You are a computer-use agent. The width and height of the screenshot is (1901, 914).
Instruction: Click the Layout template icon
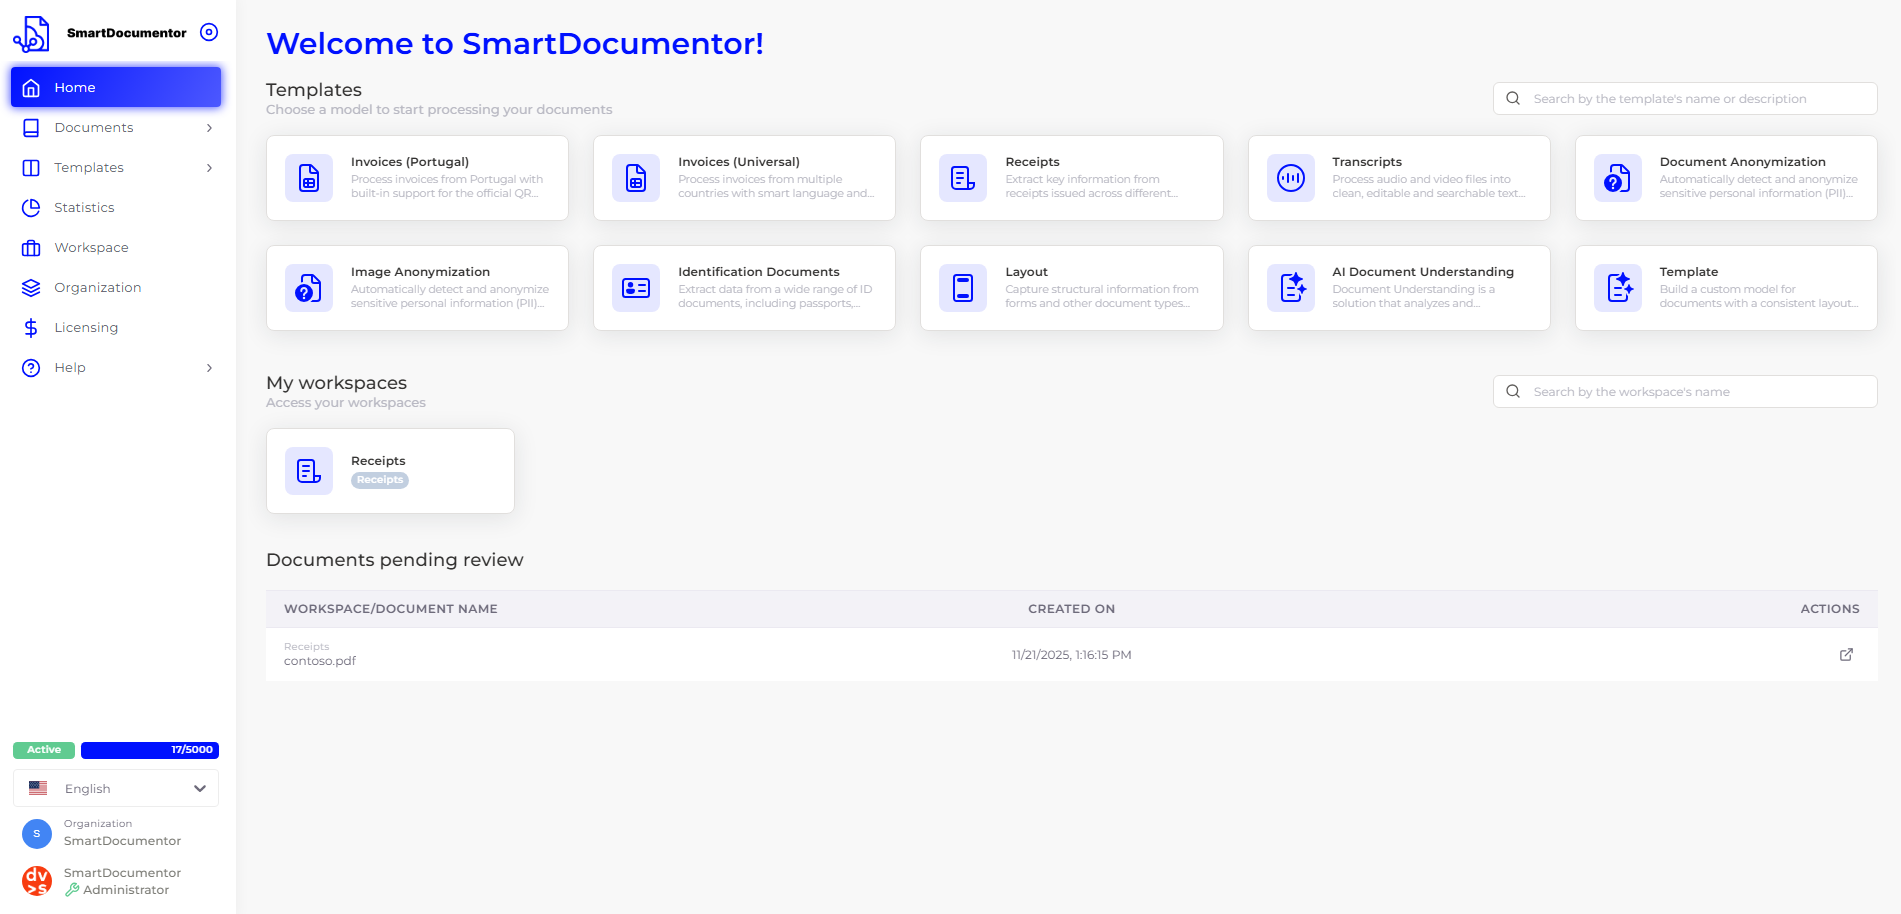963,288
